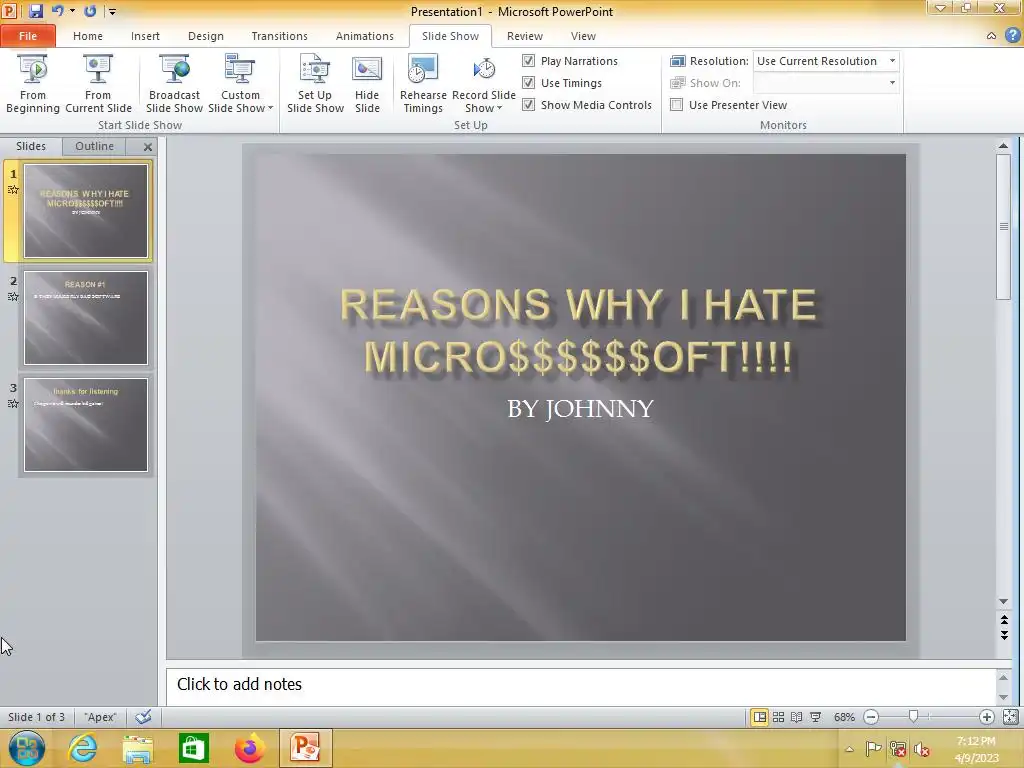The image size is (1024, 768).
Task: Open Windows Store taskbar icon
Action: click(193, 748)
